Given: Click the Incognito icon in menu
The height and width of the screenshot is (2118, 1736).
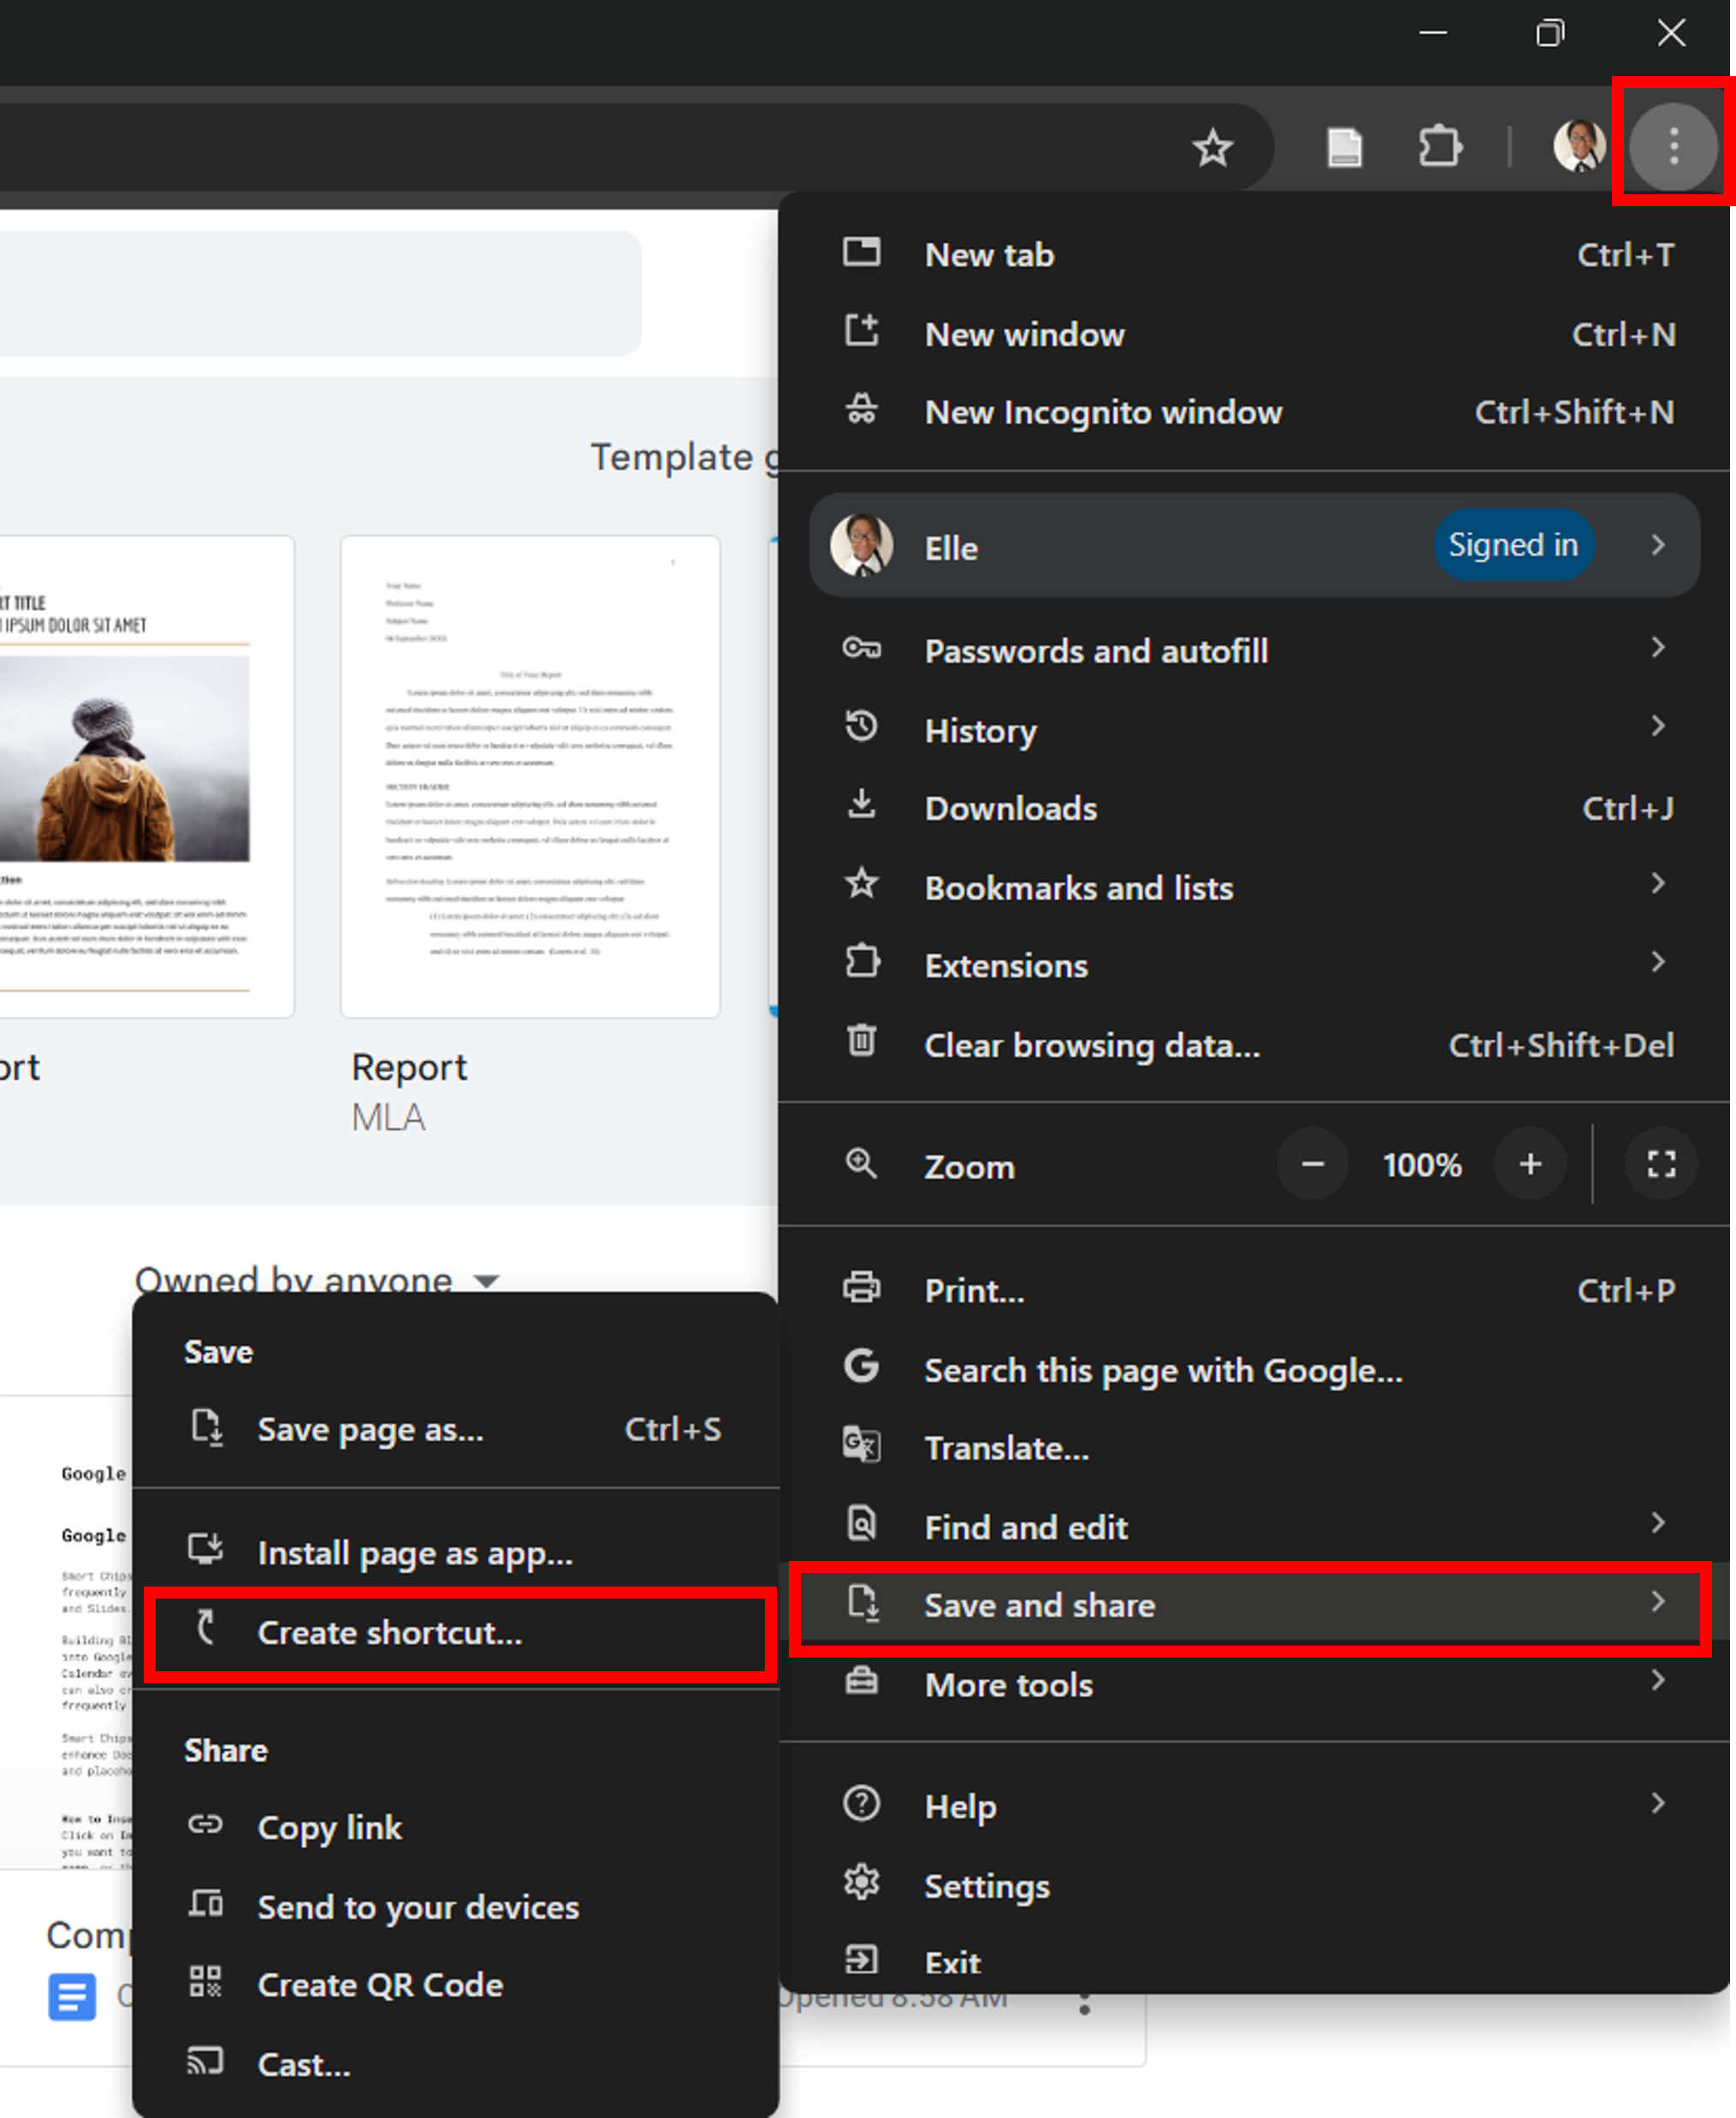Looking at the screenshot, I should 861,410.
